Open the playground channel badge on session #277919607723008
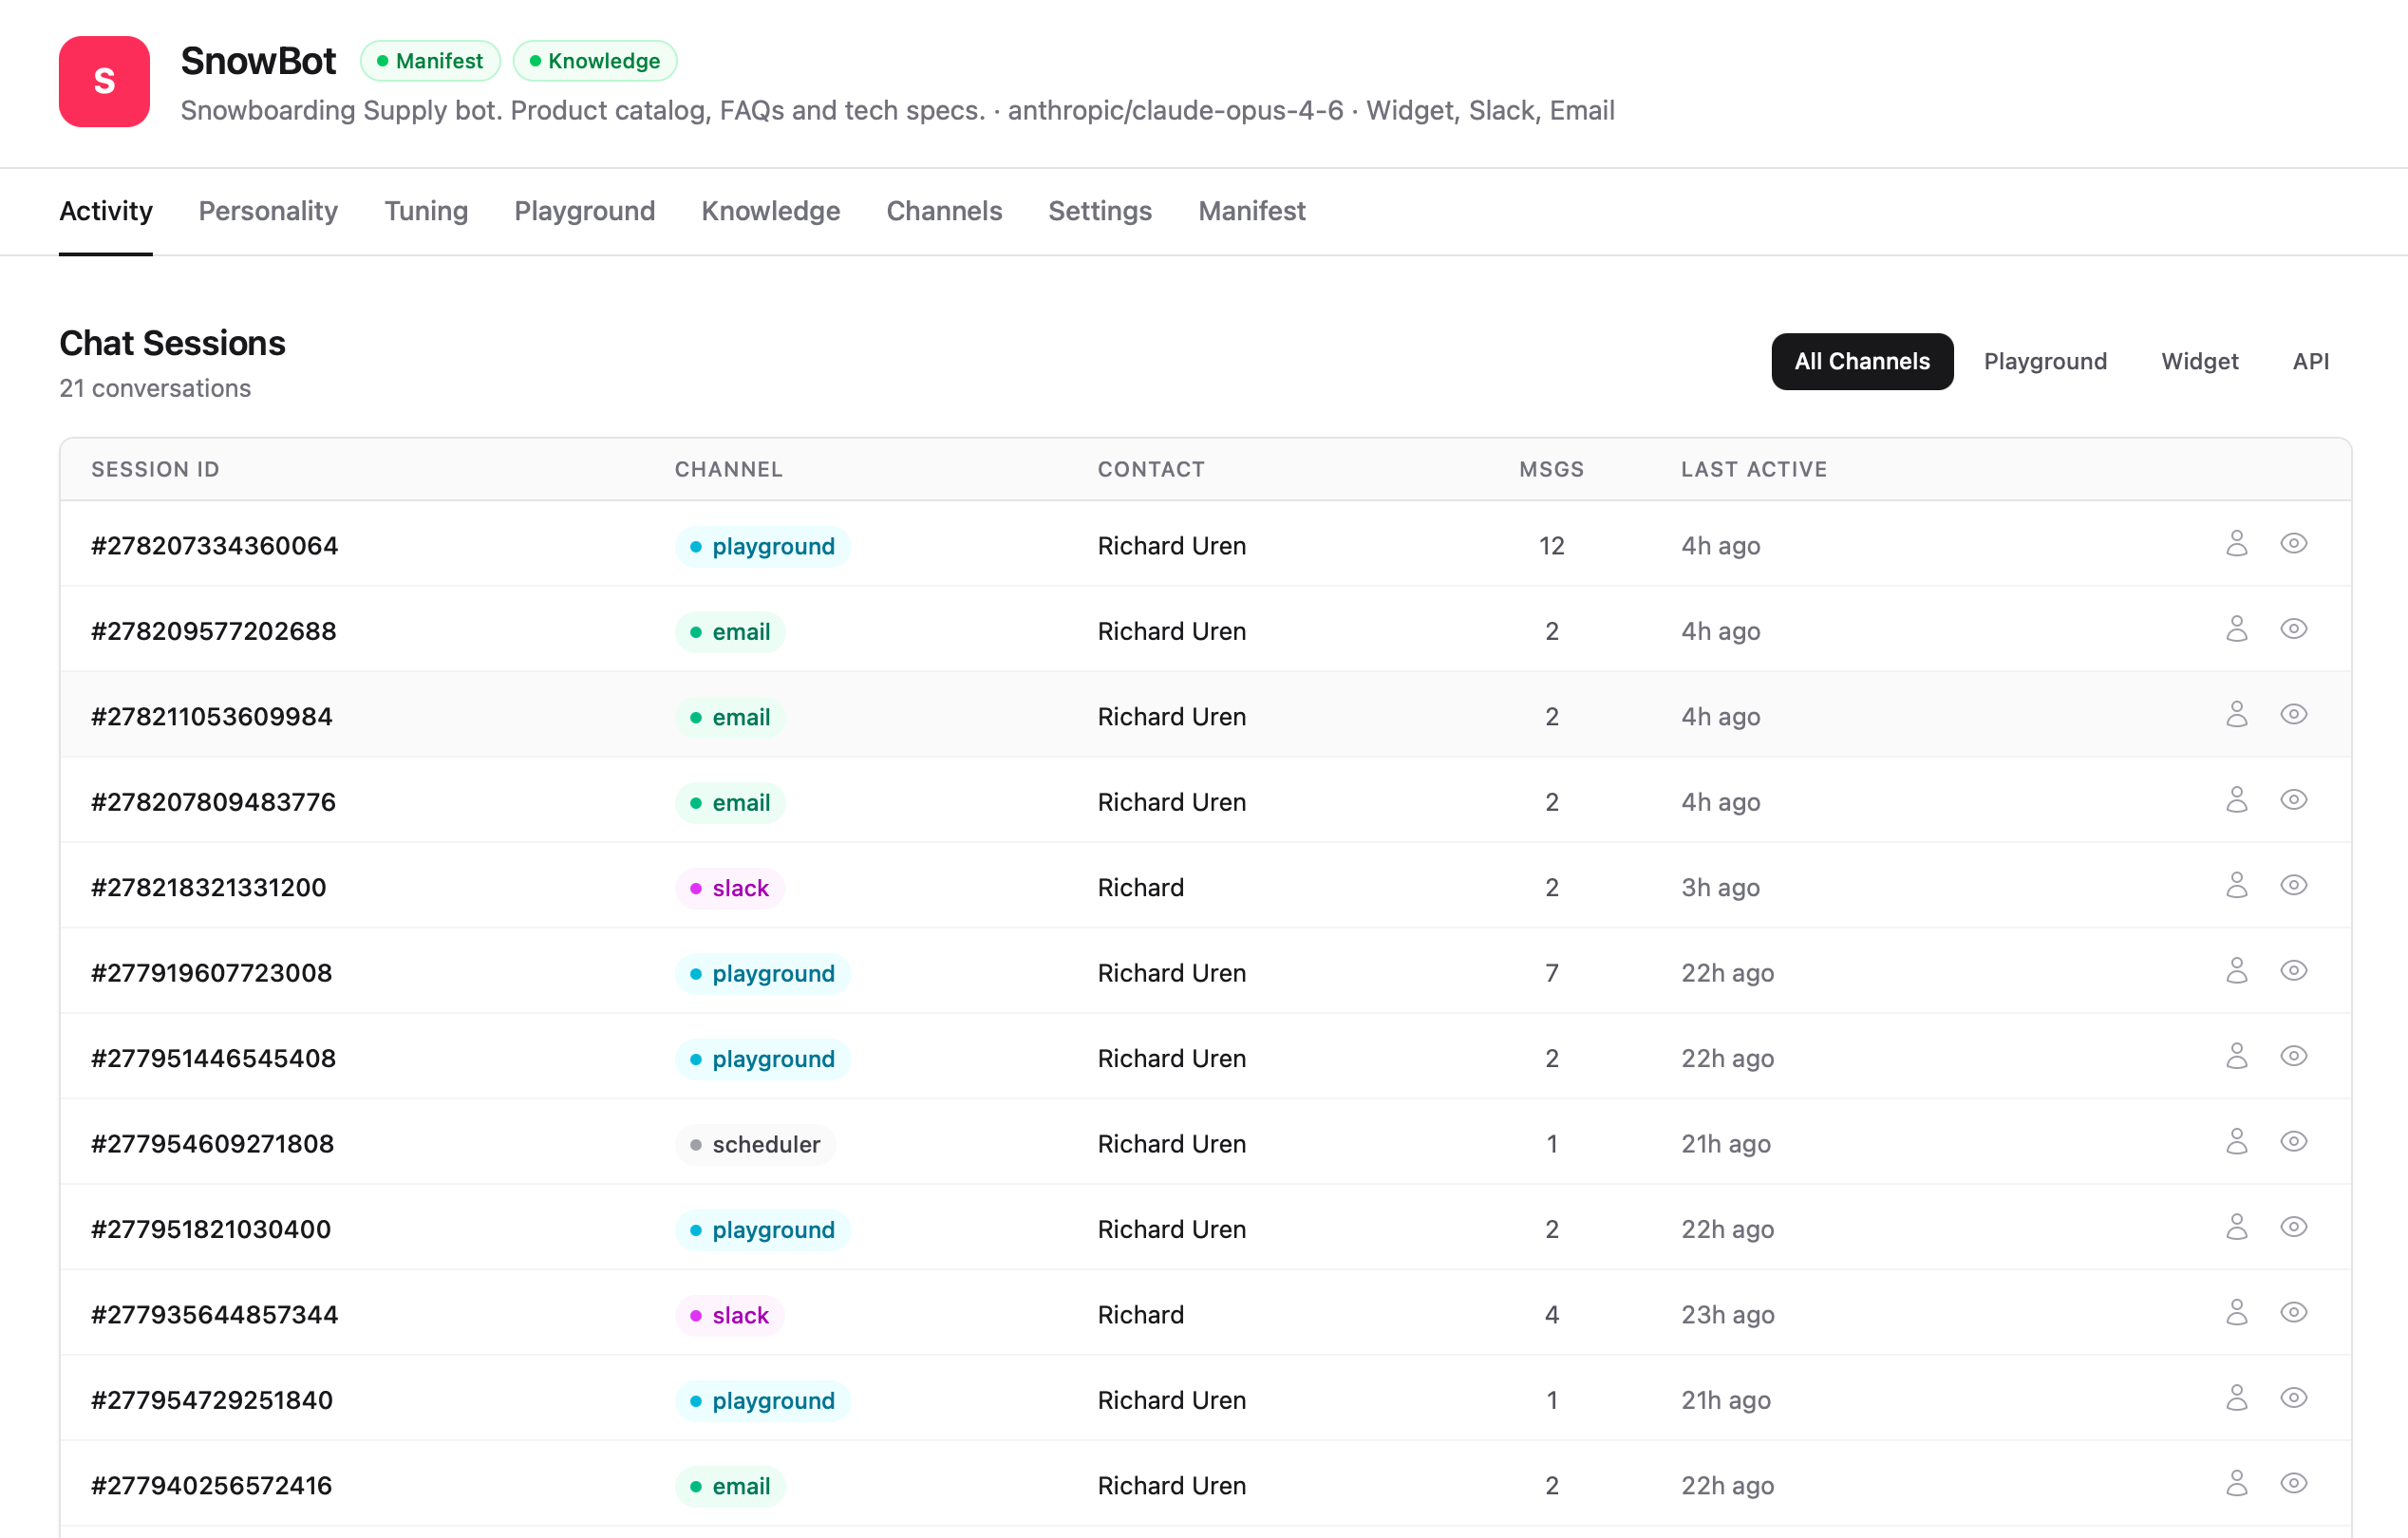 tap(762, 972)
